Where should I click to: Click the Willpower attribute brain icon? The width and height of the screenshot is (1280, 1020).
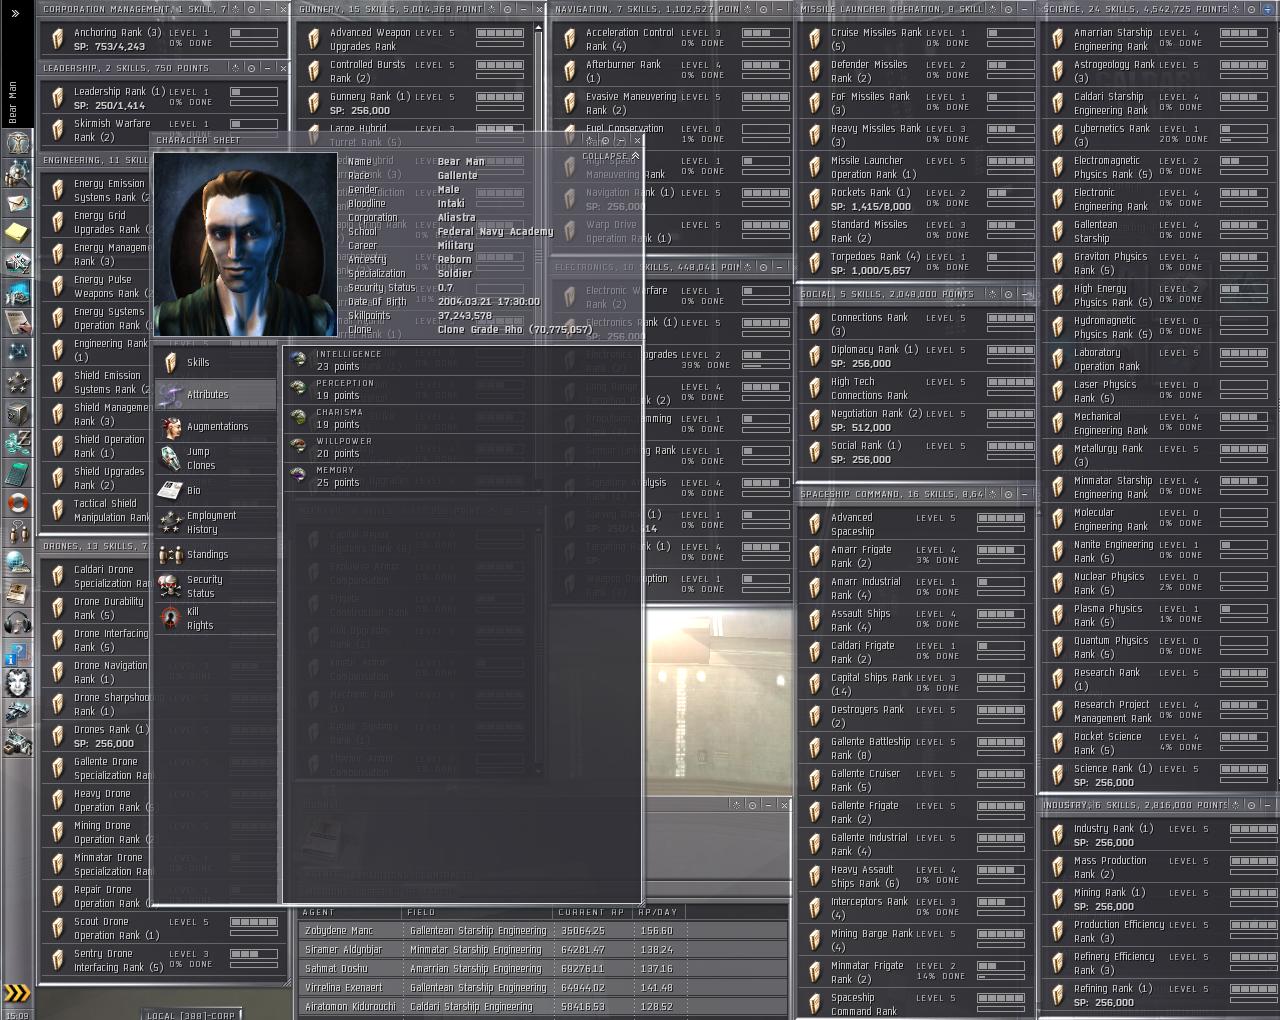tap(298, 447)
